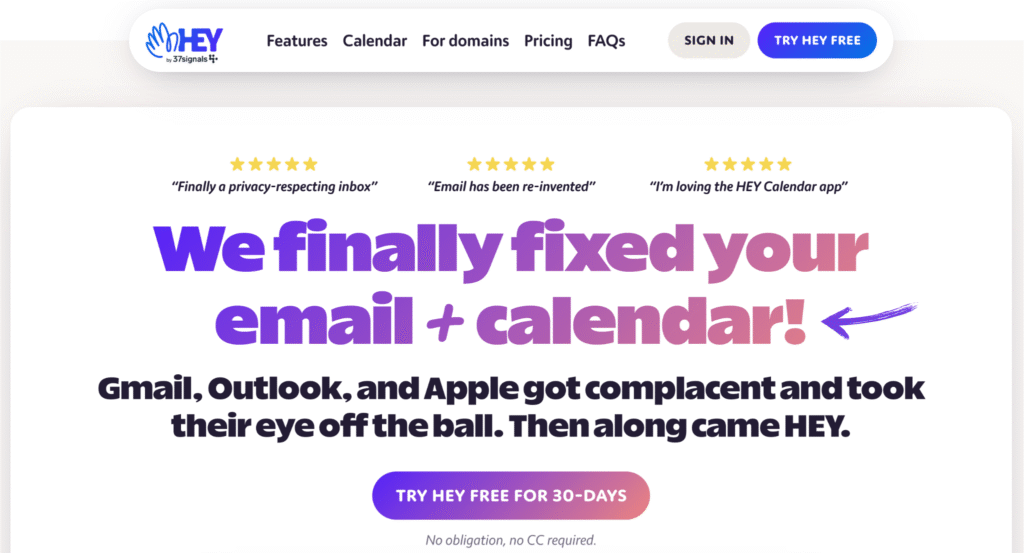Viewport: 1024px width, 553px height.
Task: Click the Try HEY Free button
Action: click(817, 41)
